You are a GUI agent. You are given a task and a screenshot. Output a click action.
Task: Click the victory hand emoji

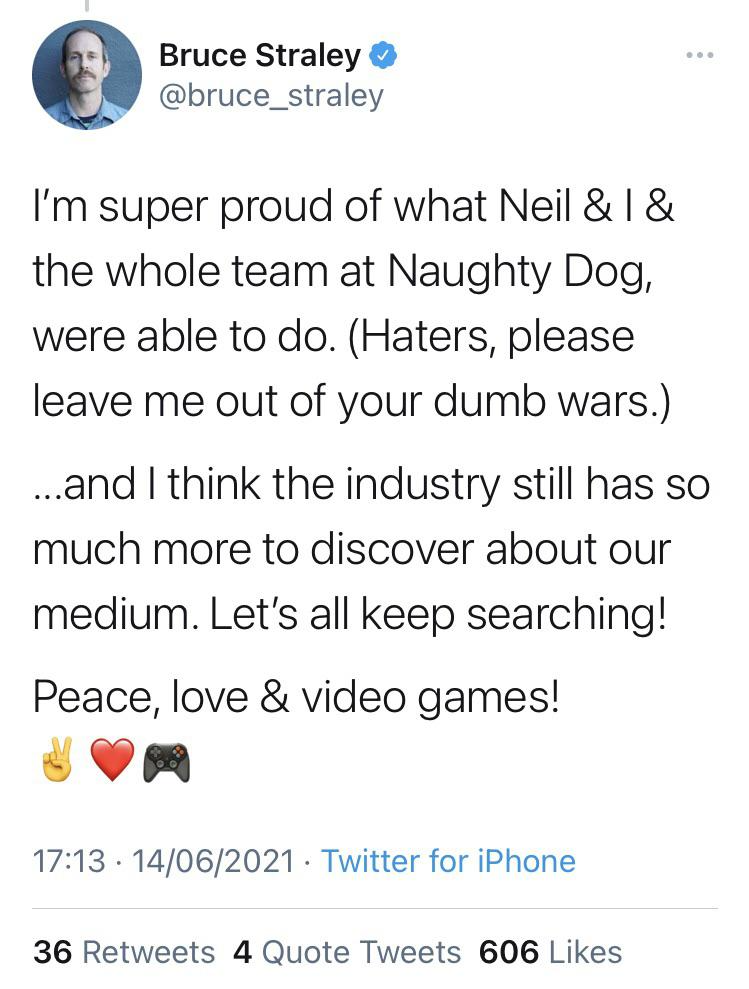point(58,764)
